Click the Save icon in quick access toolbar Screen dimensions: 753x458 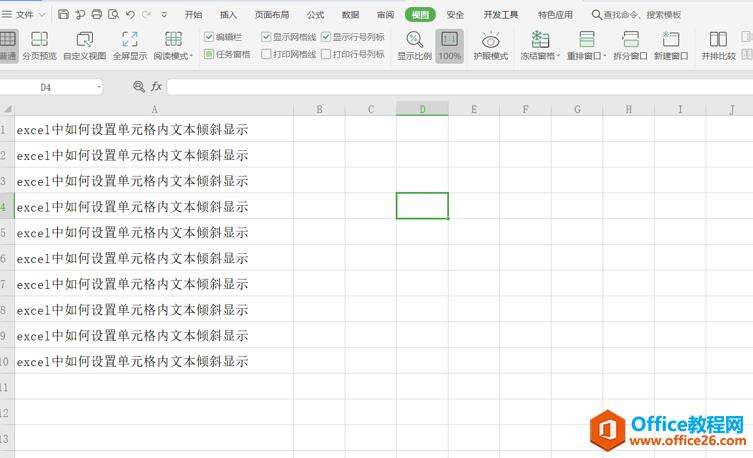63,14
